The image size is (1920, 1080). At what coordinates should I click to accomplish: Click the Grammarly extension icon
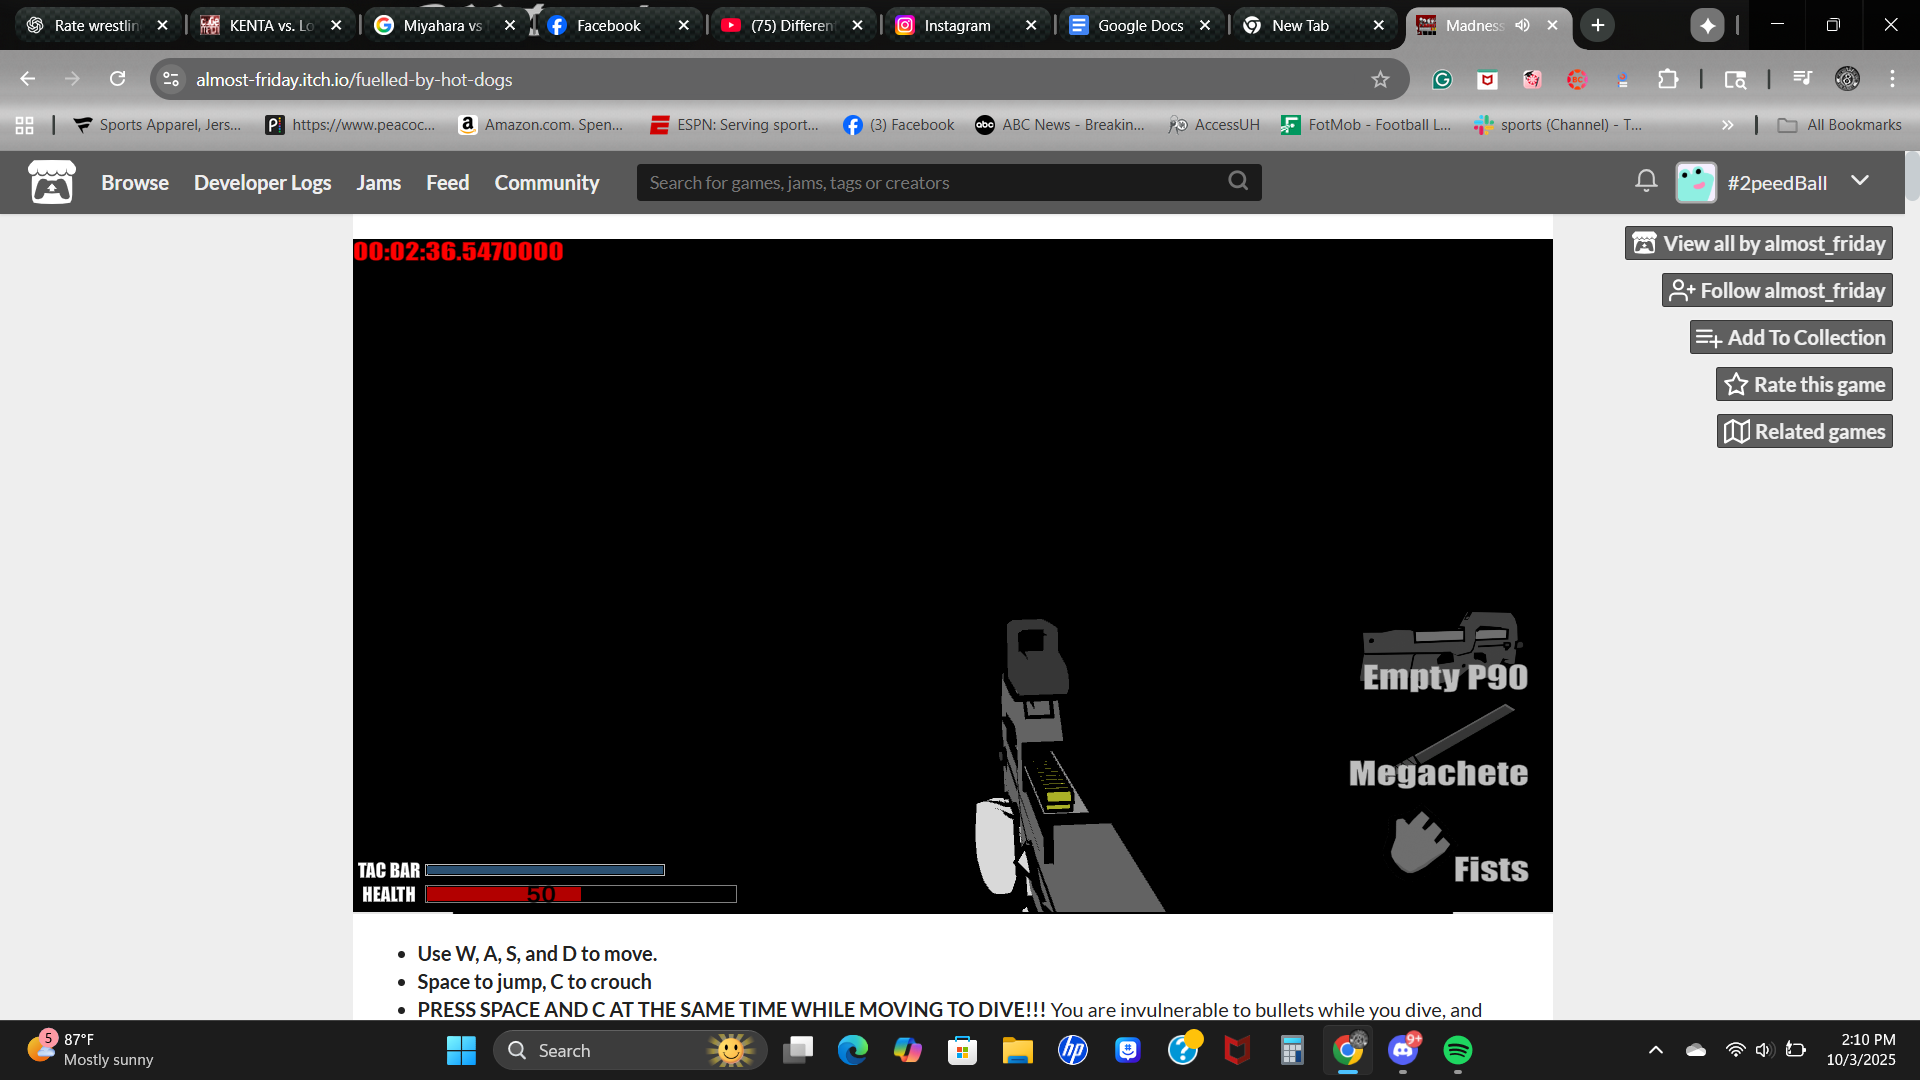point(1442,79)
